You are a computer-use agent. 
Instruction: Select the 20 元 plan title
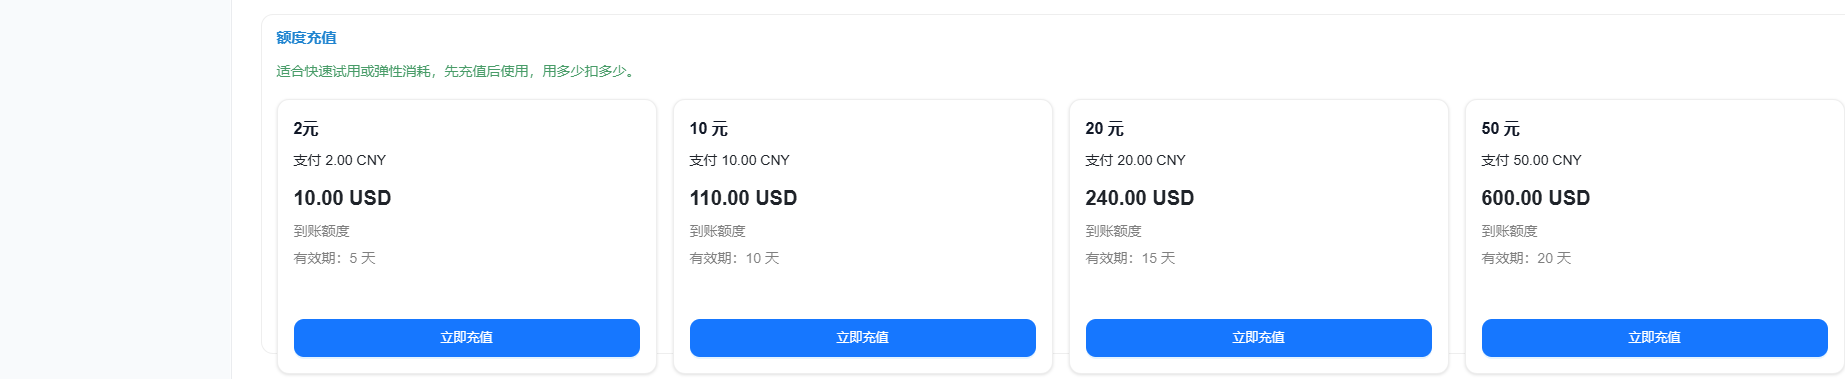point(1105,129)
